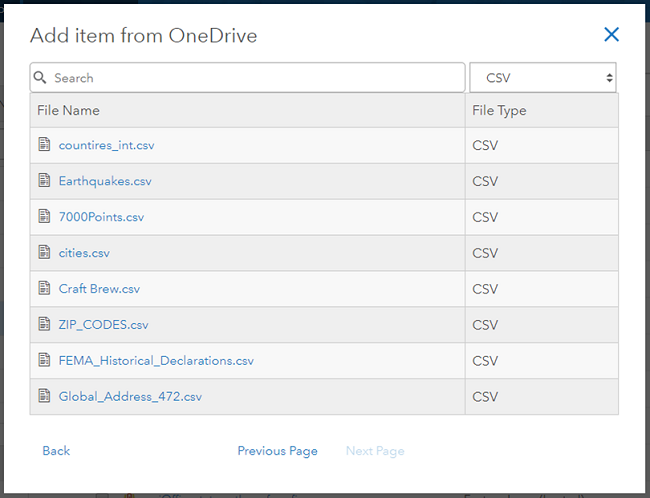Click the file icon beside ZIP_CODES.csv
650x498 pixels.
pyautogui.click(x=44, y=324)
